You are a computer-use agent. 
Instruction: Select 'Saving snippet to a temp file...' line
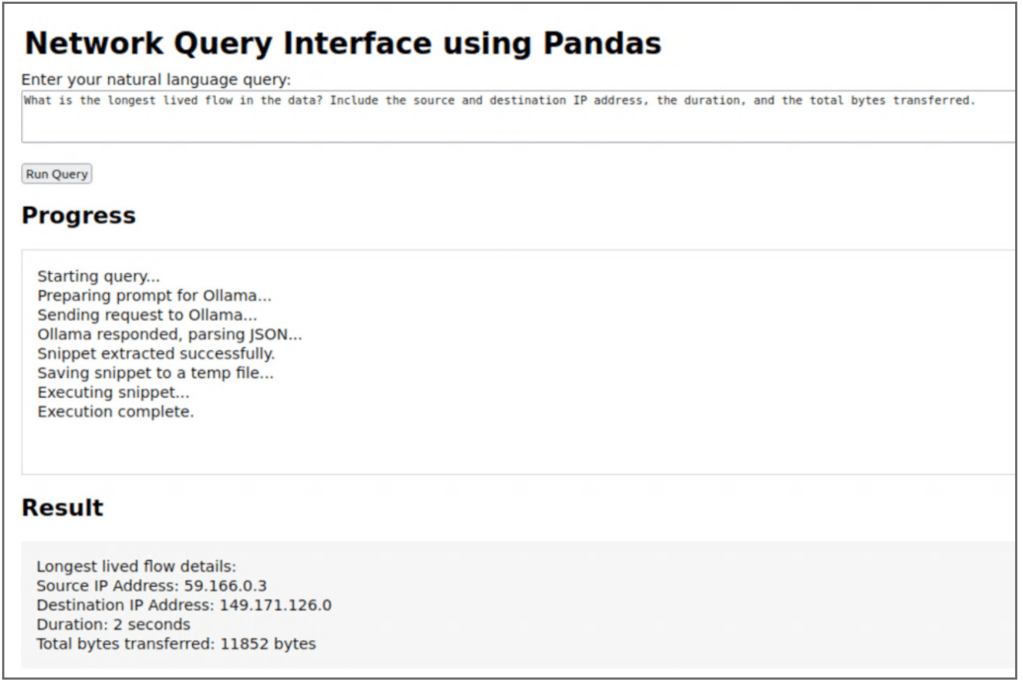click(x=155, y=373)
